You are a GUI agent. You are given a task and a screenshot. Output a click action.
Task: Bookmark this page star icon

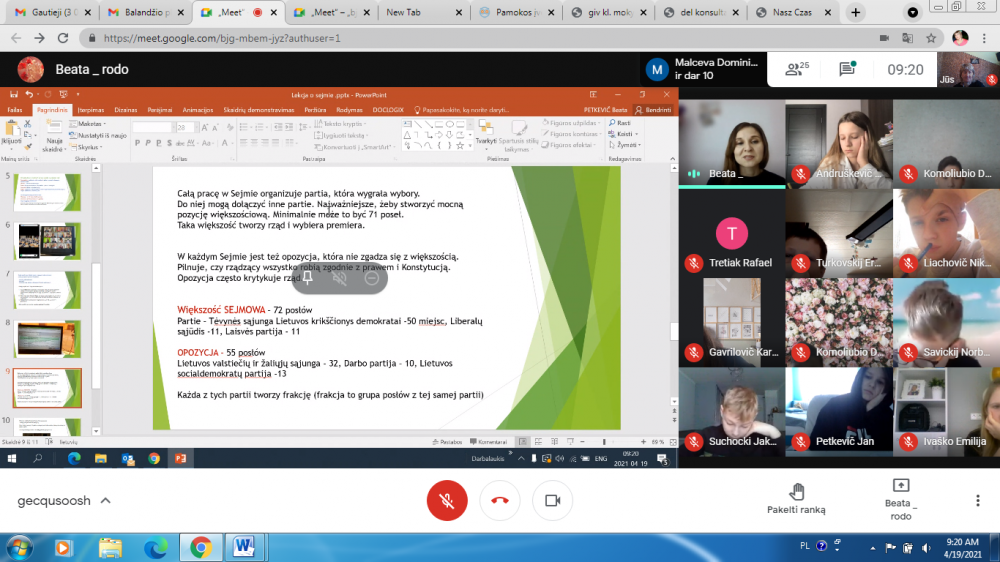coord(931,38)
